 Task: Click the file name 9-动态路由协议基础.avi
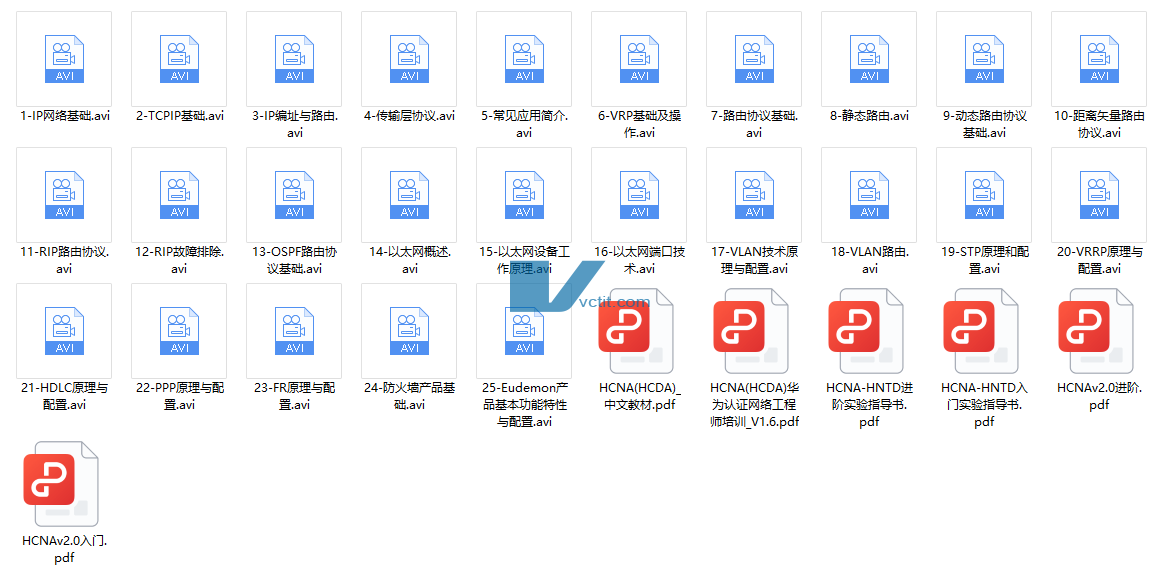(x=984, y=125)
